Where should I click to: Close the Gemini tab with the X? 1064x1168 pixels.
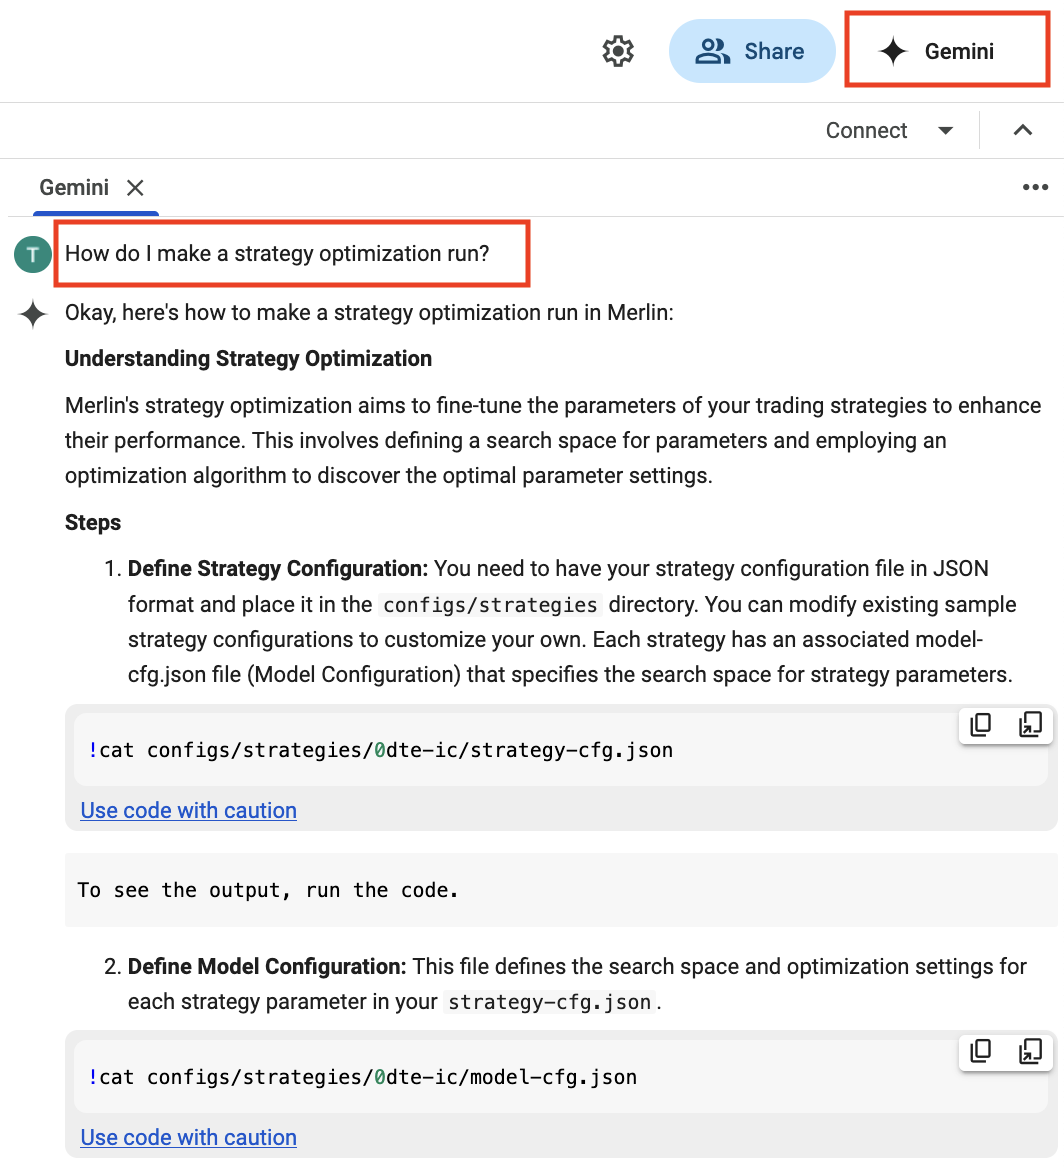pos(136,187)
